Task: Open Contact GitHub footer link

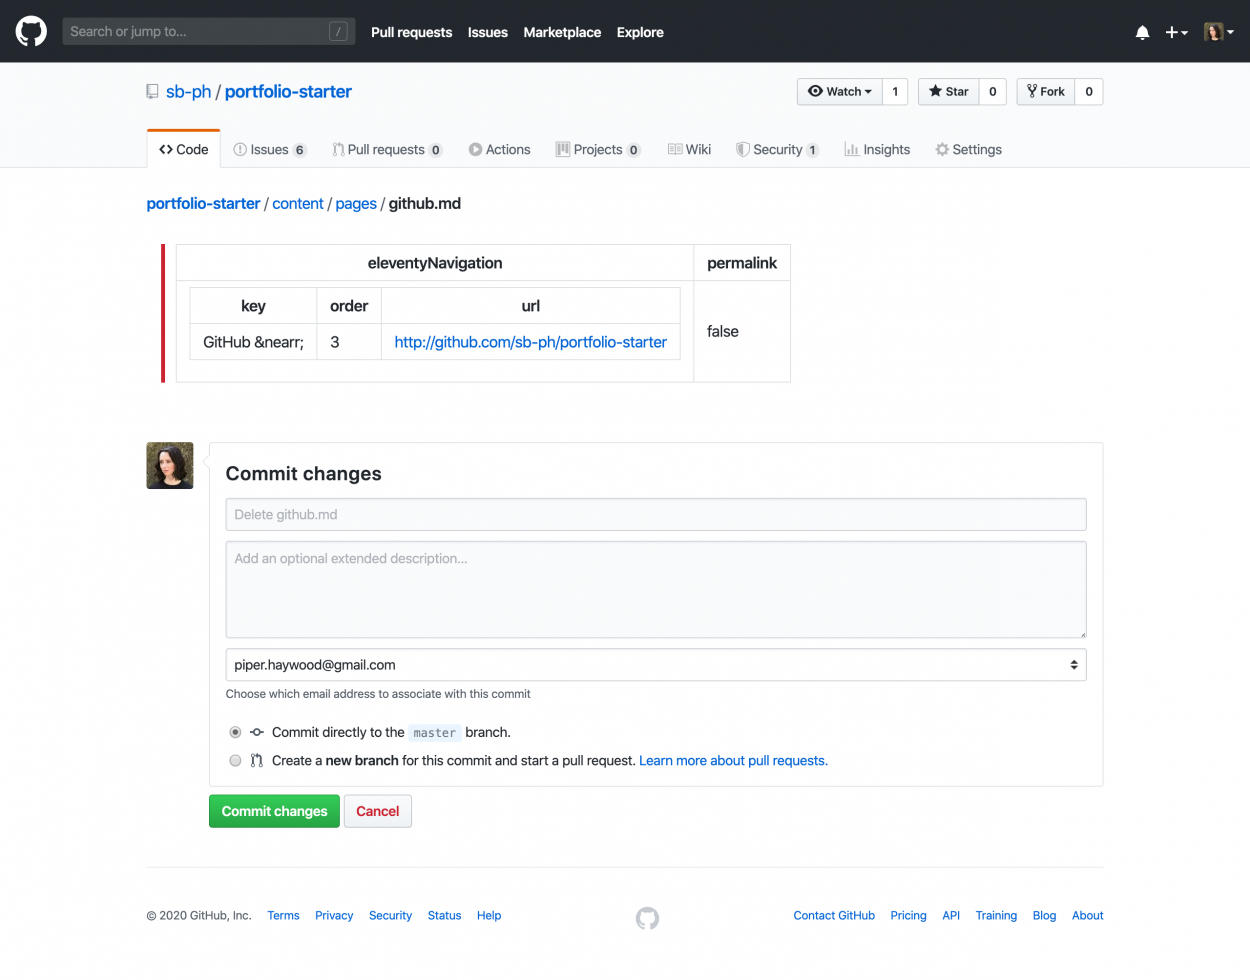Action: 834,915
